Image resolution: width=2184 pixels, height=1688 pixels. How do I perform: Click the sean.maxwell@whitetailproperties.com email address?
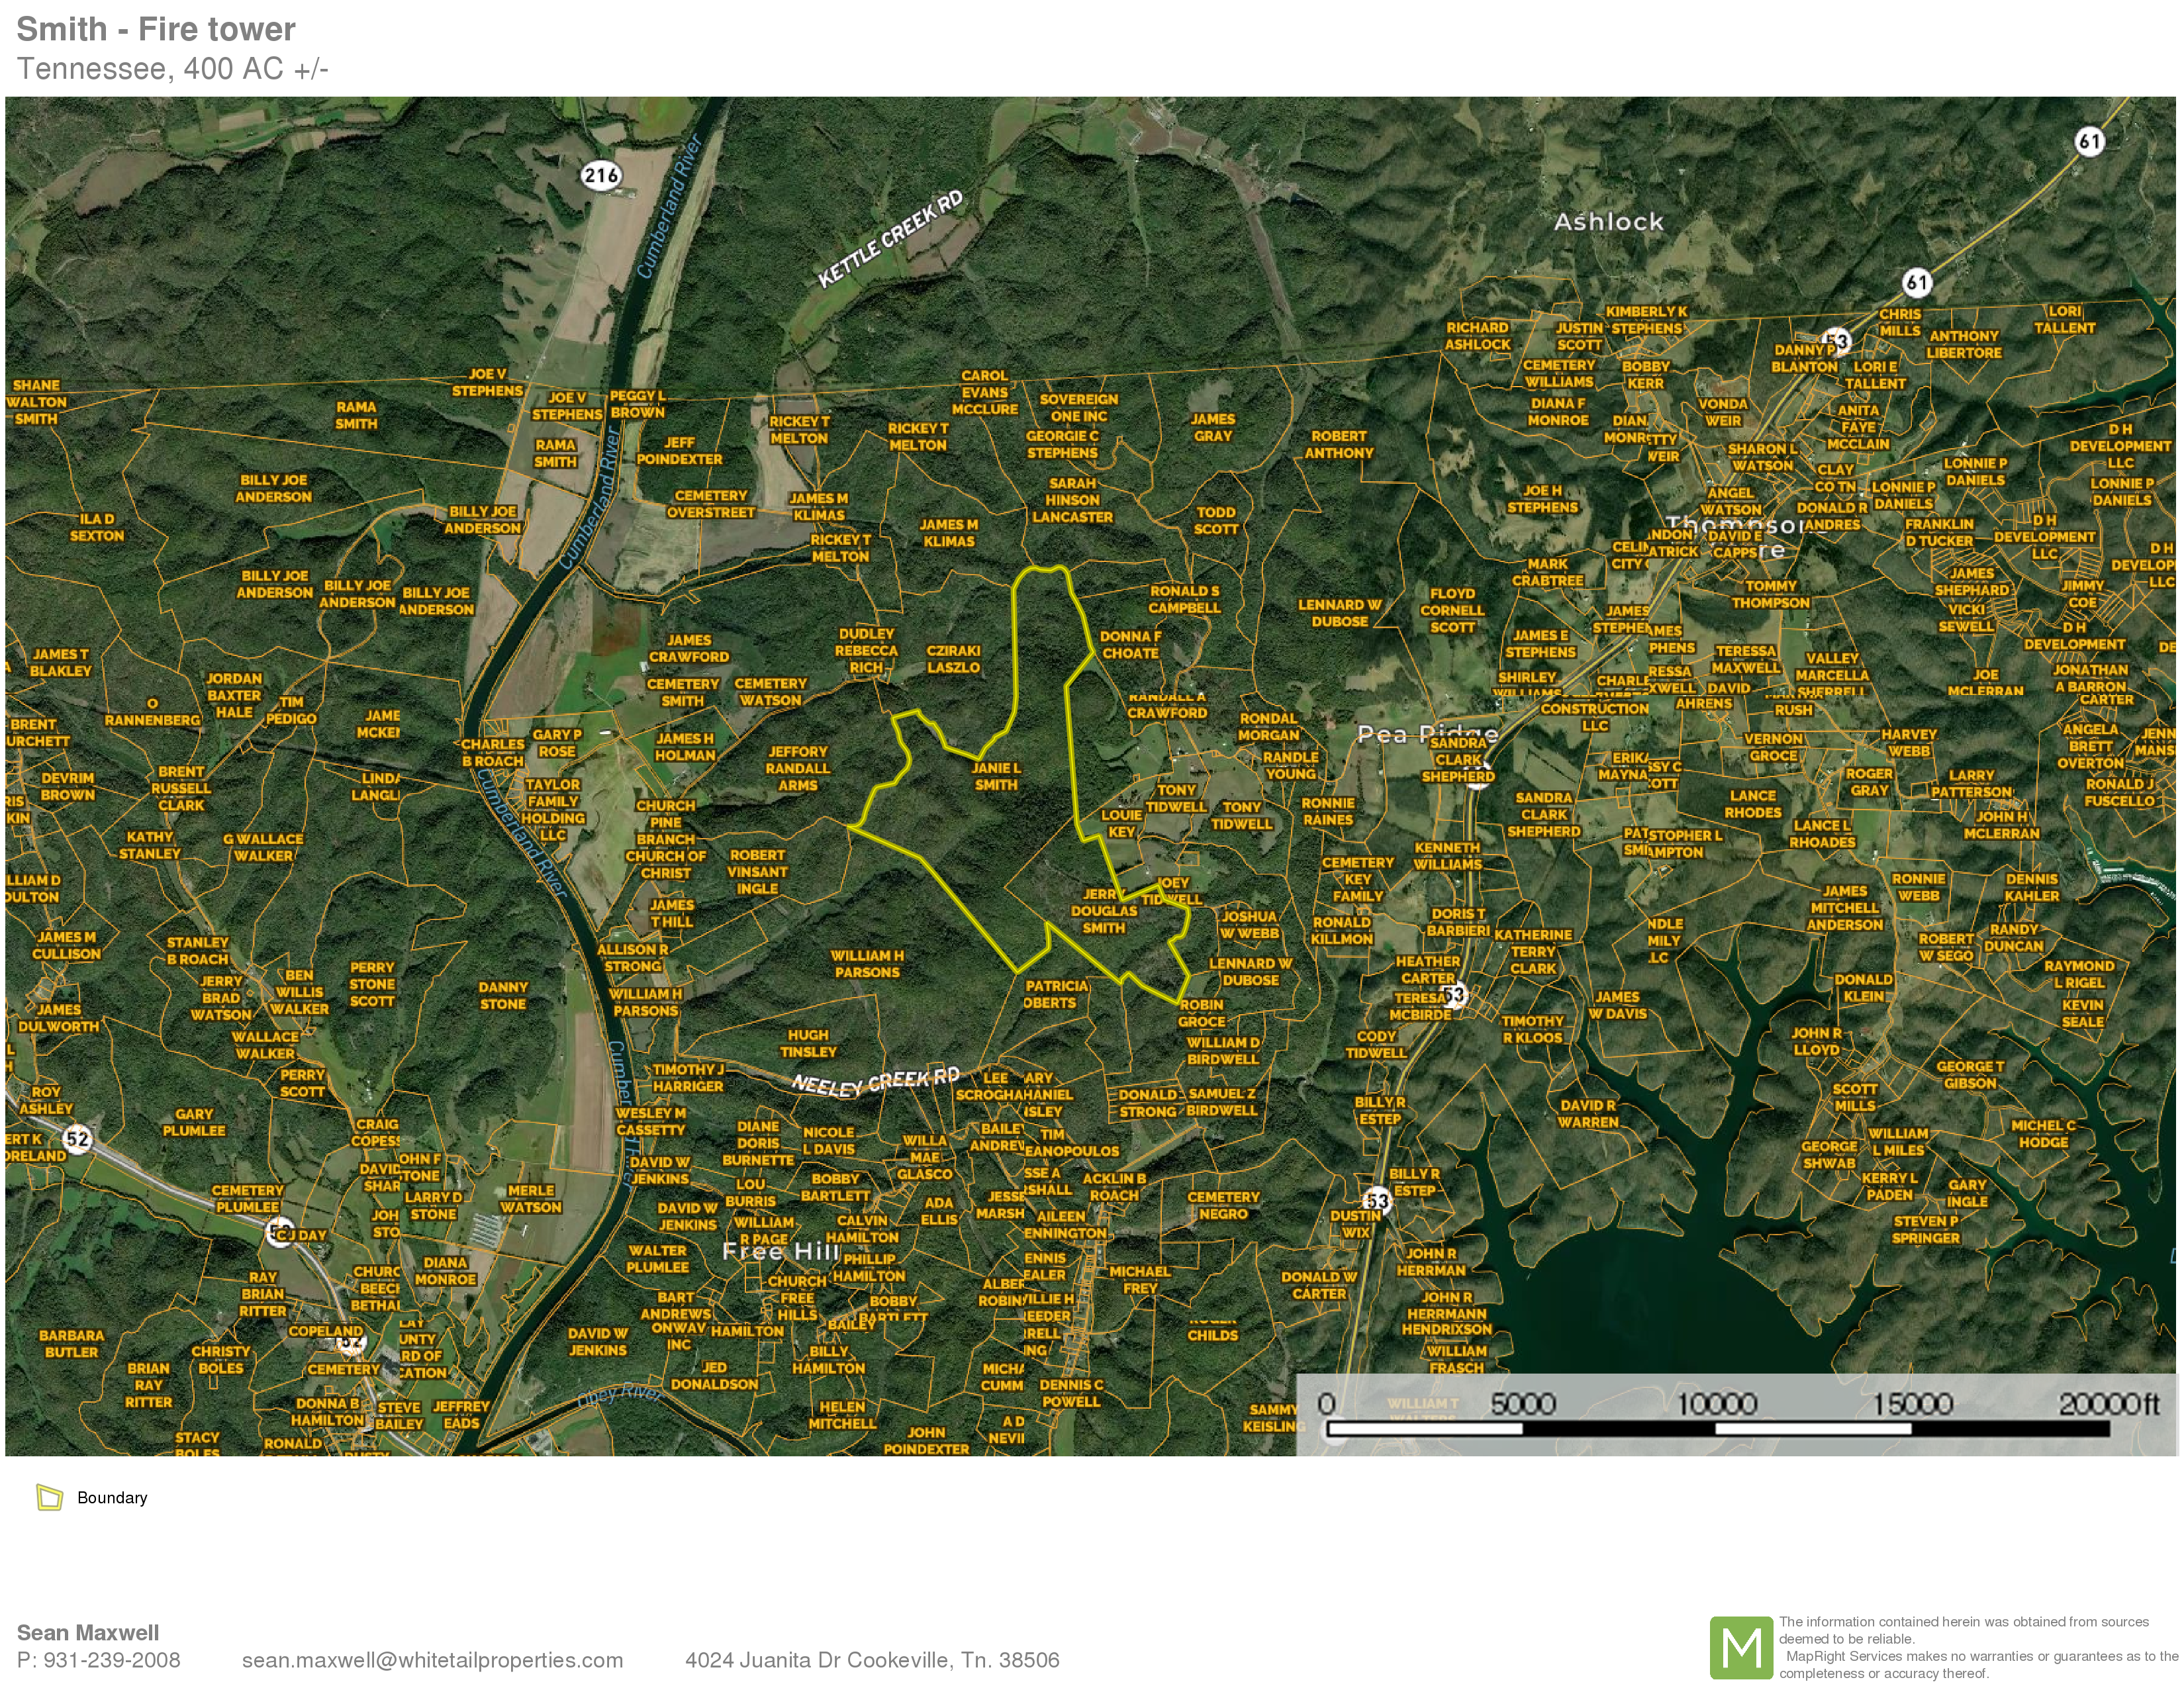[432, 1660]
